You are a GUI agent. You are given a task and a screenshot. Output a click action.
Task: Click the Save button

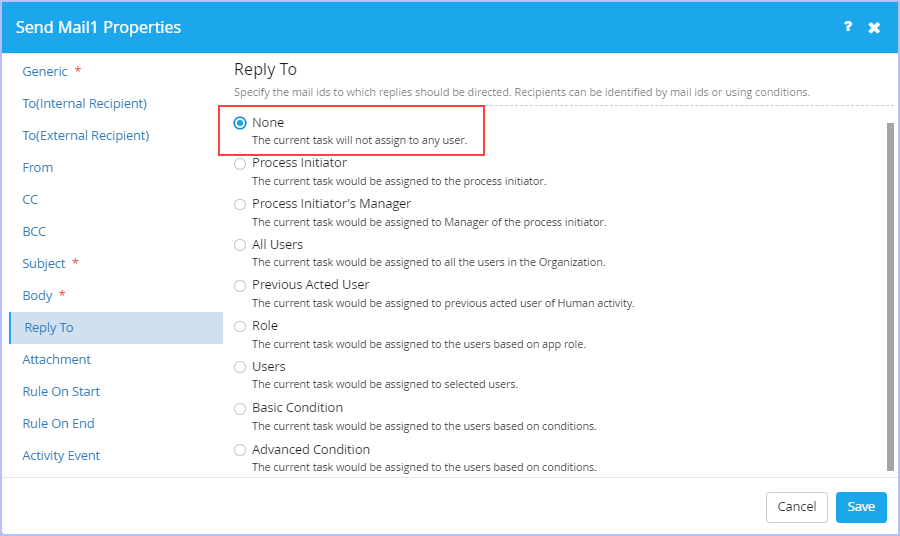point(861,507)
